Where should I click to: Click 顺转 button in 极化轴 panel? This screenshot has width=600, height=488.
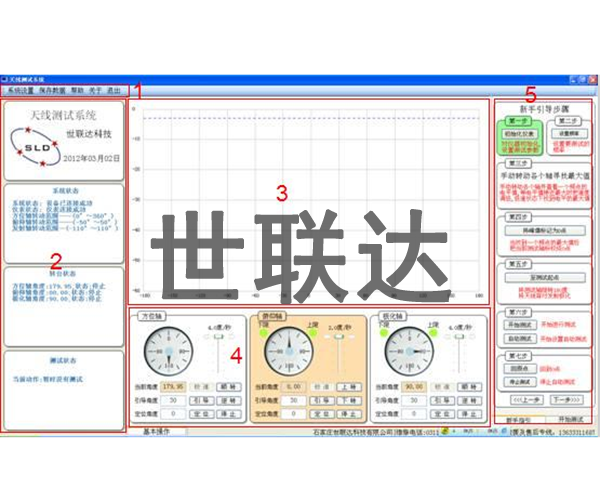(469, 387)
